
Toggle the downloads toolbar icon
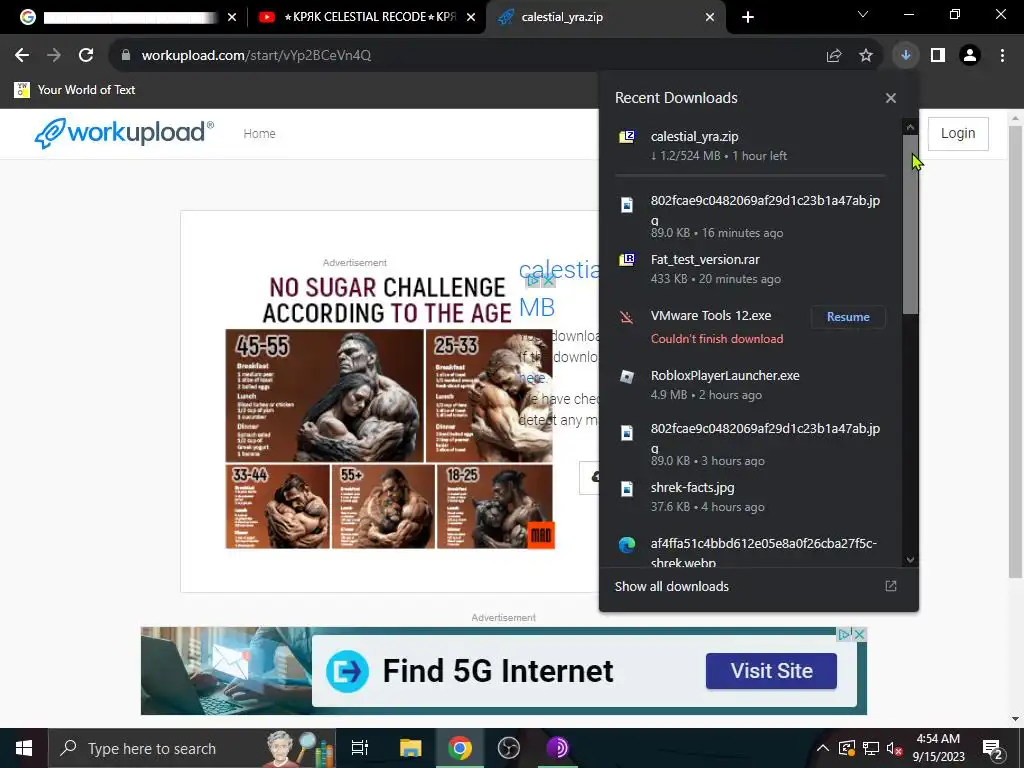[906, 56]
